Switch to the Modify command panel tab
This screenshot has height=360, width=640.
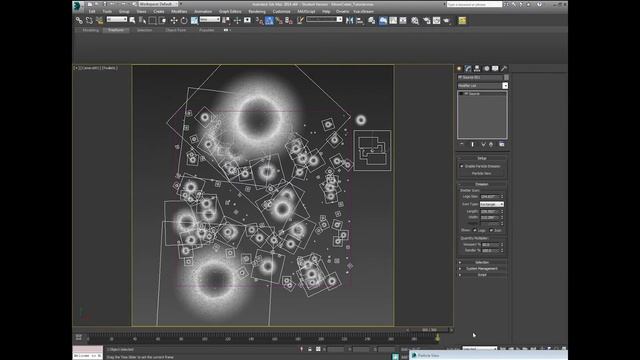[468, 69]
